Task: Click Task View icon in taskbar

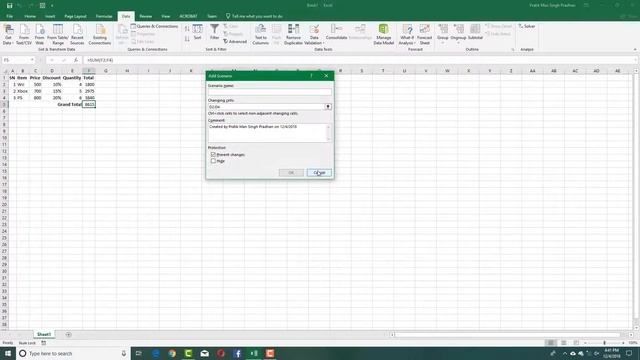Action: click(x=139, y=353)
